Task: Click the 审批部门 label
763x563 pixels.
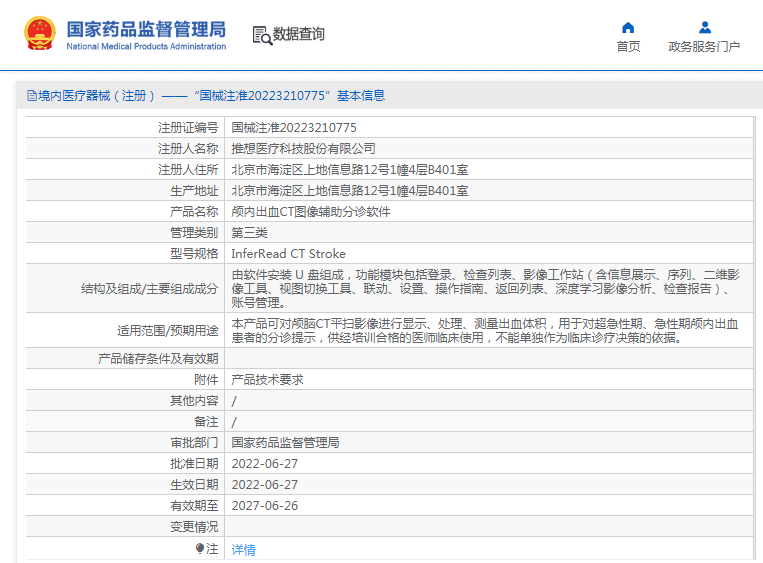Action: tap(194, 442)
